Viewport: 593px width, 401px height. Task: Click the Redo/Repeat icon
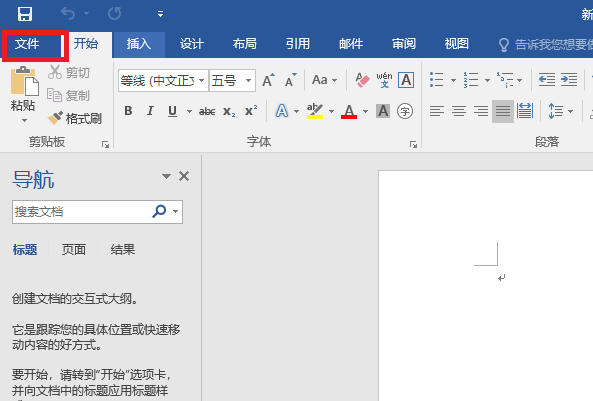(x=115, y=14)
